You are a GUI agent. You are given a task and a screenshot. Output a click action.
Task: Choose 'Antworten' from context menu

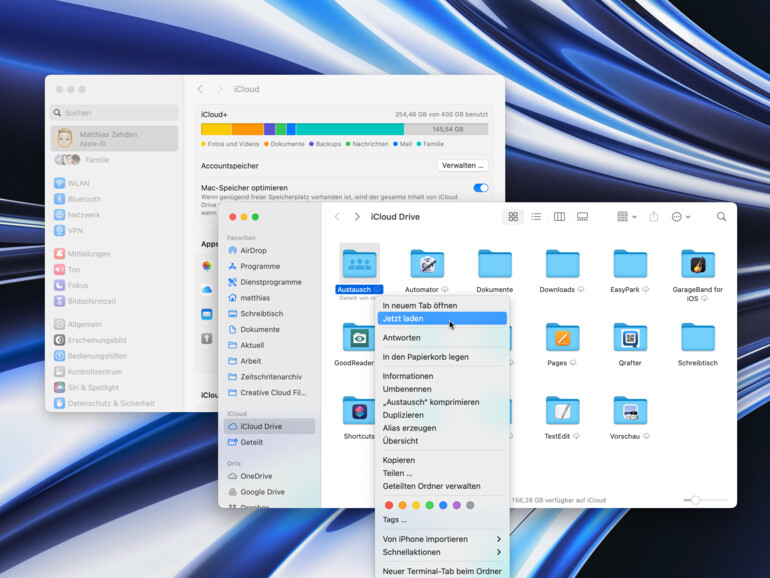[x=442, y=338]
